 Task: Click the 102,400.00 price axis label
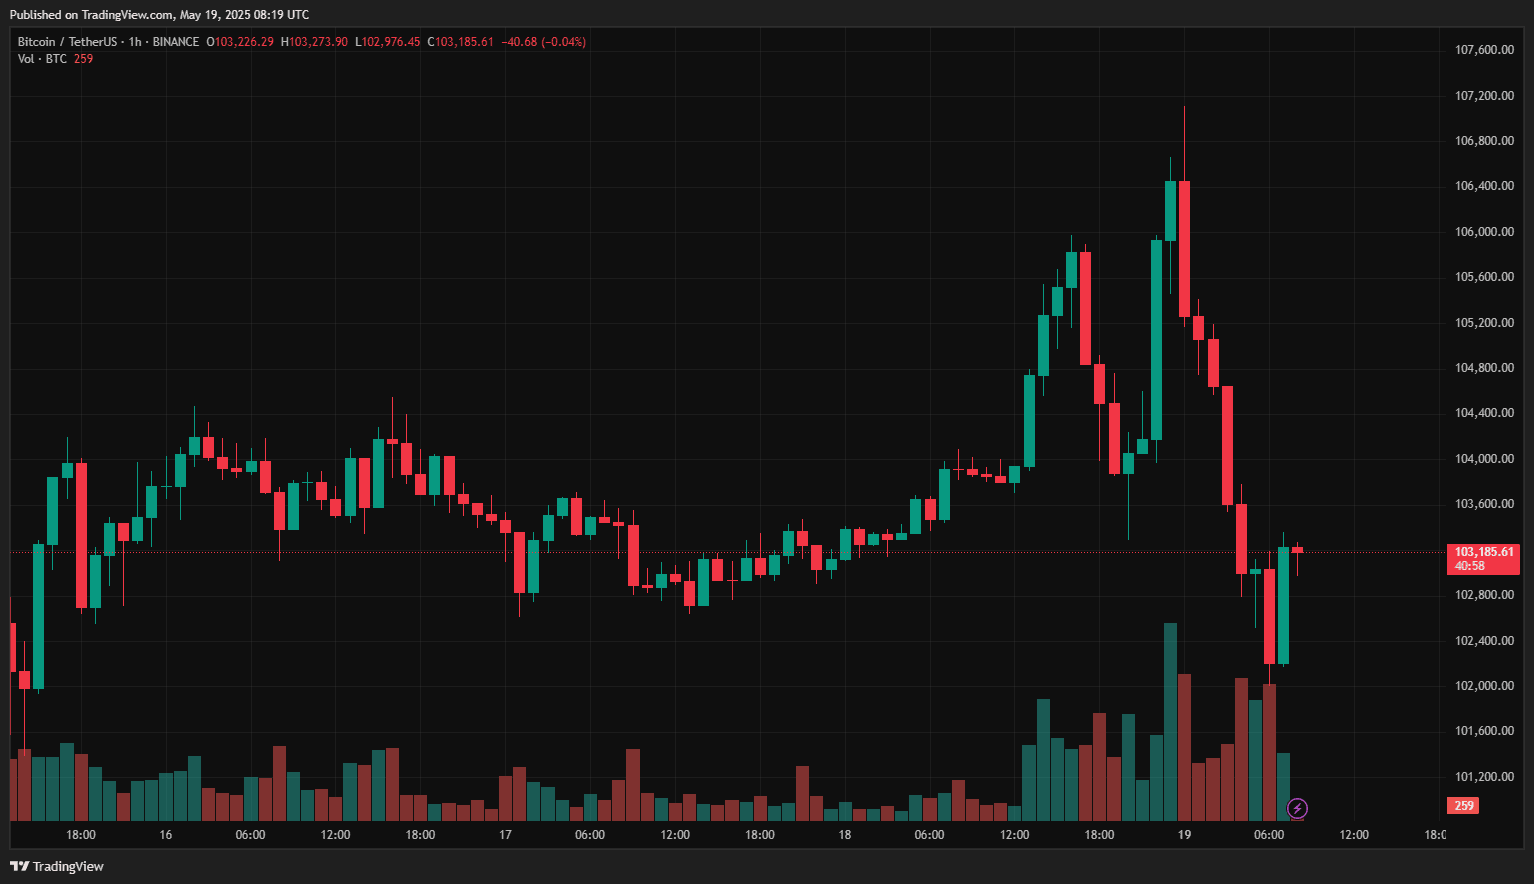(1484, 641)
